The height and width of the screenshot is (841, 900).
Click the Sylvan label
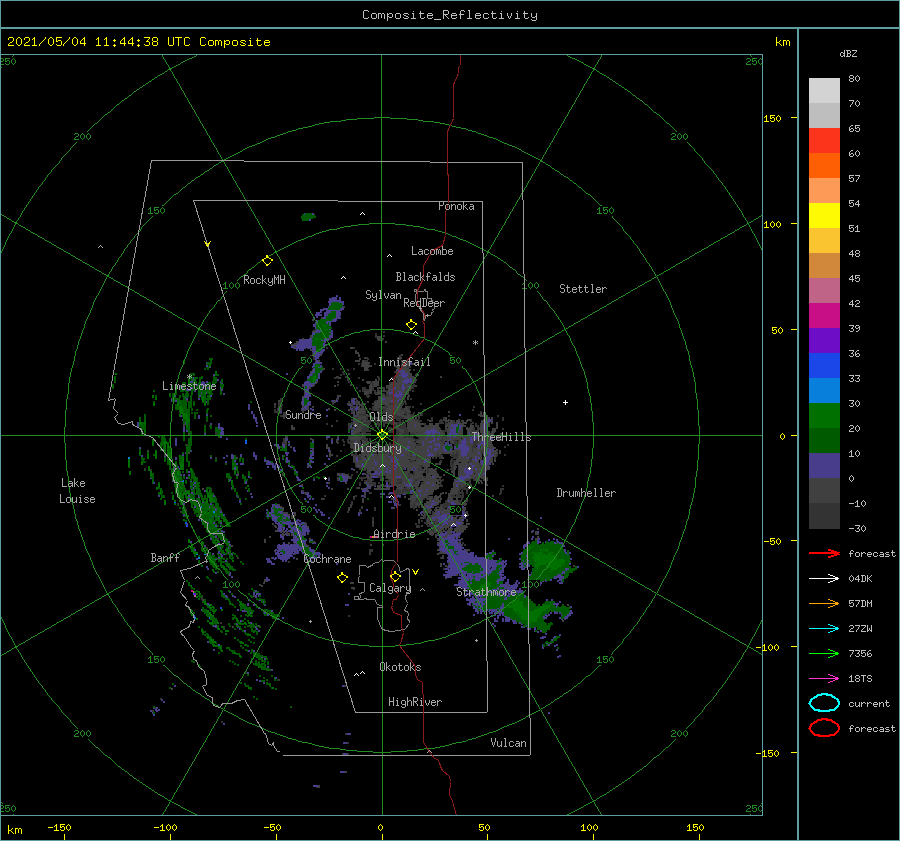(x=383, y=295)
